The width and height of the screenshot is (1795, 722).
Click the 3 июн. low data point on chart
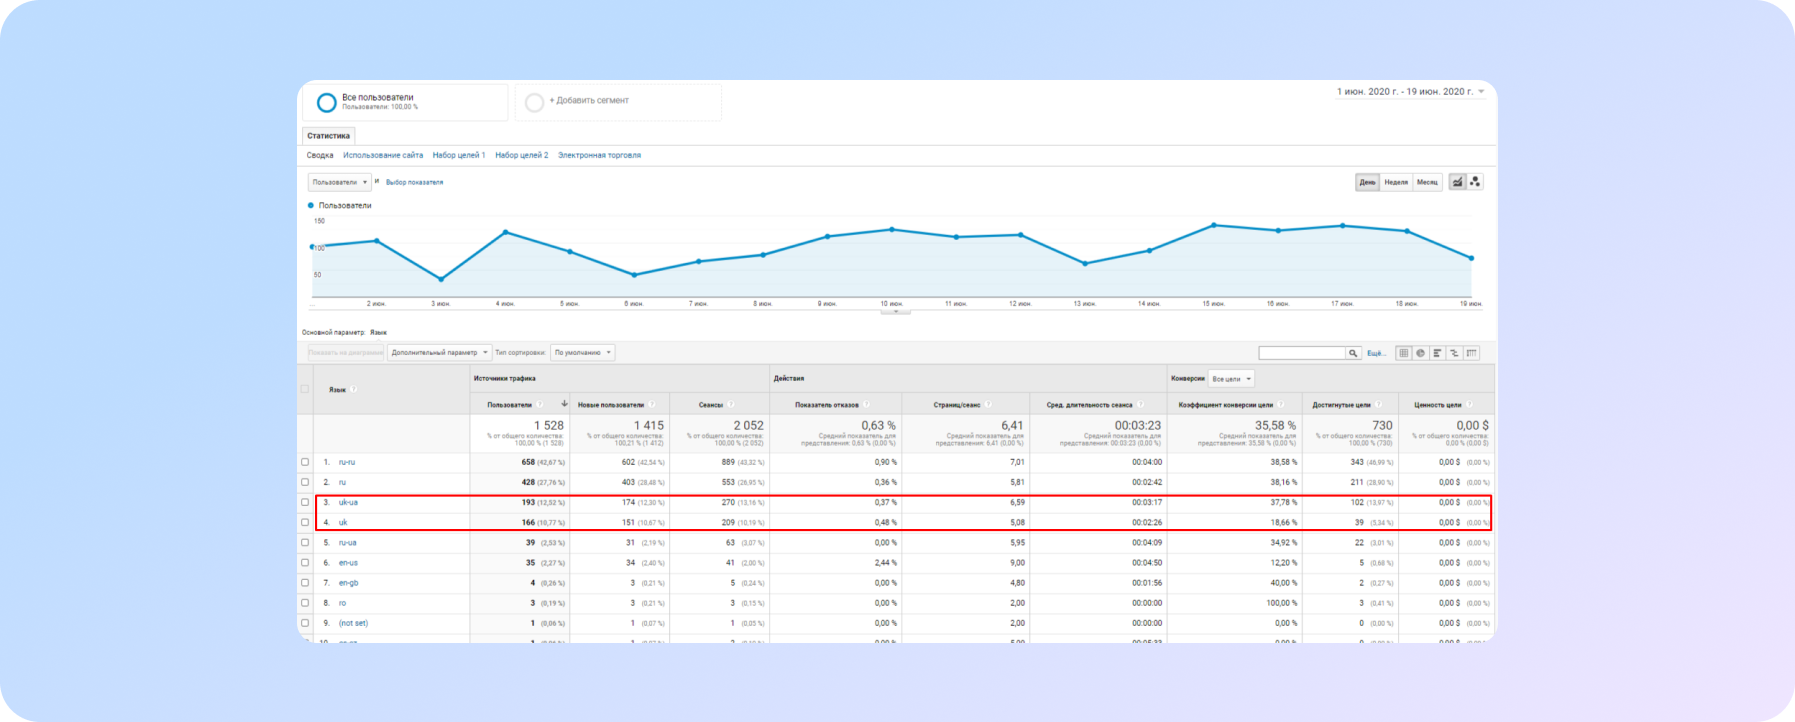pyautogui.click(x=441, y=279)
